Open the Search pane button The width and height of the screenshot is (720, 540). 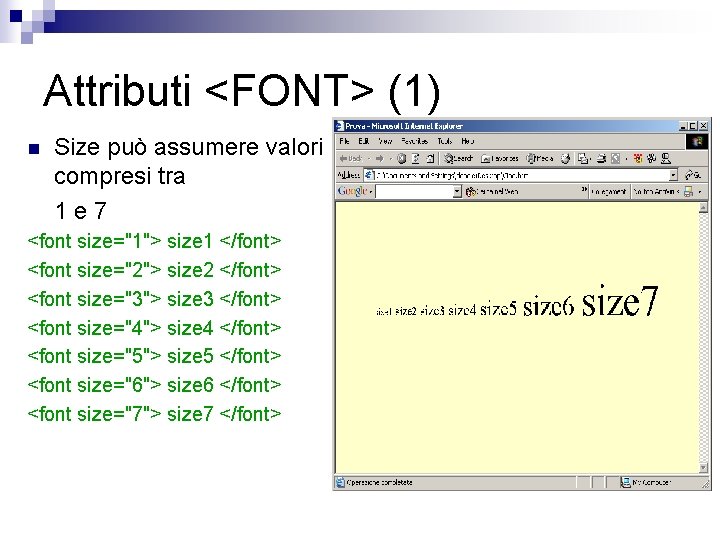[458, 158]
